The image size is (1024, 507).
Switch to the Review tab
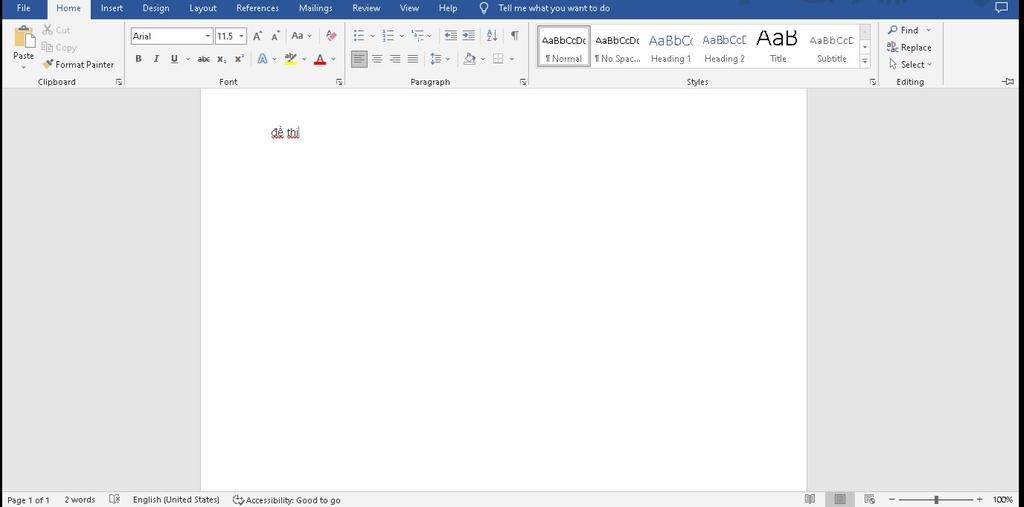(x=366, y=8)
